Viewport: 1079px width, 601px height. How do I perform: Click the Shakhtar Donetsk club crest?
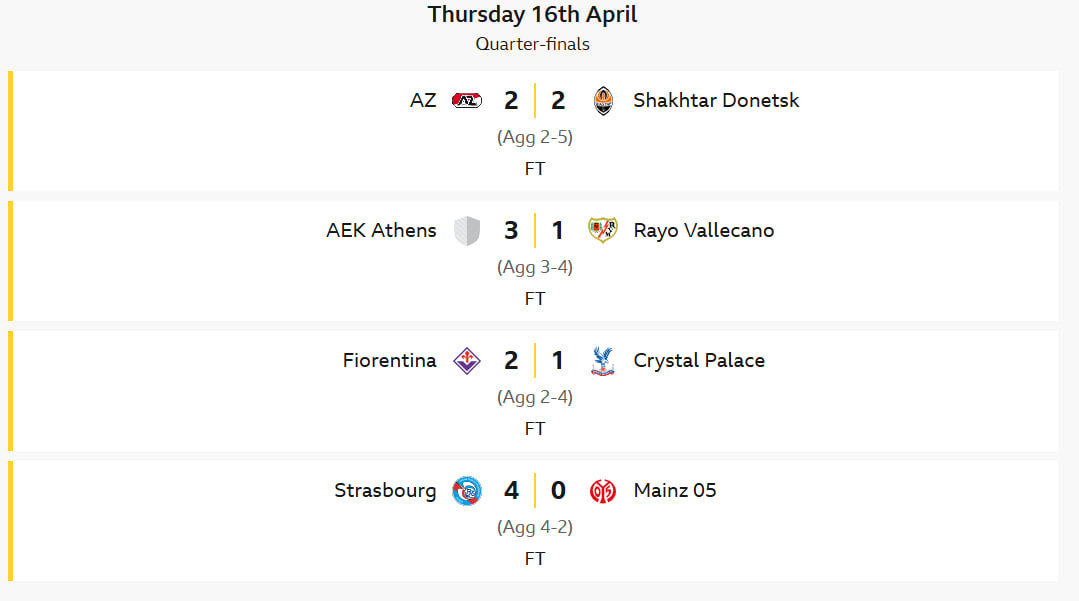coord(603,101)
